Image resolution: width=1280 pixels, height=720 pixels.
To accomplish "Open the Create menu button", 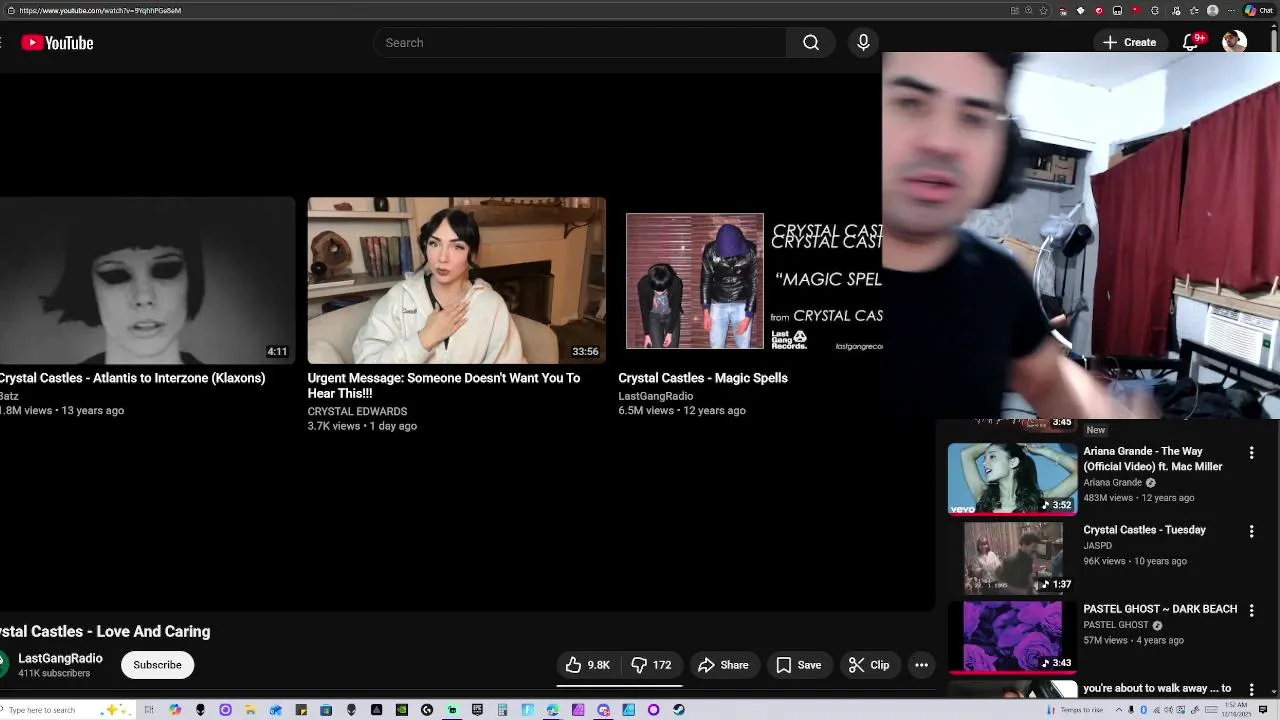I will pos(1129,42).
